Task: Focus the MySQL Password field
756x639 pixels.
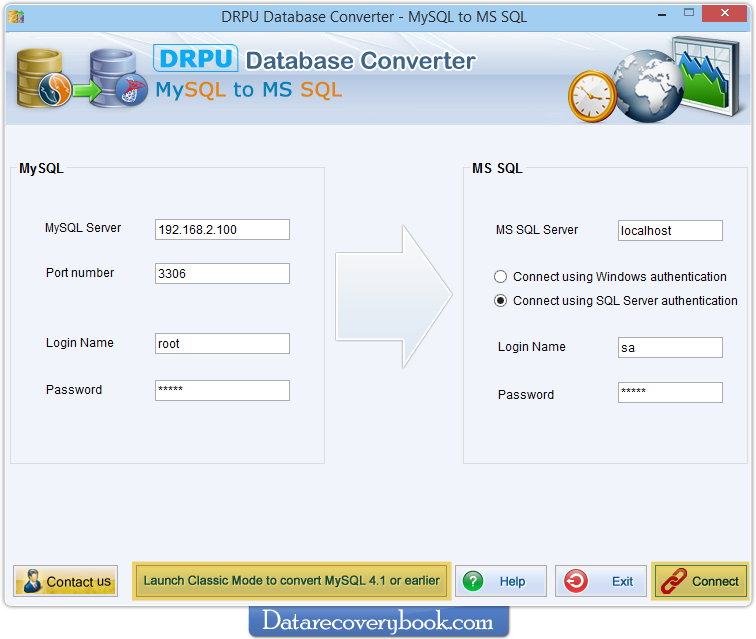Action: 222,390
